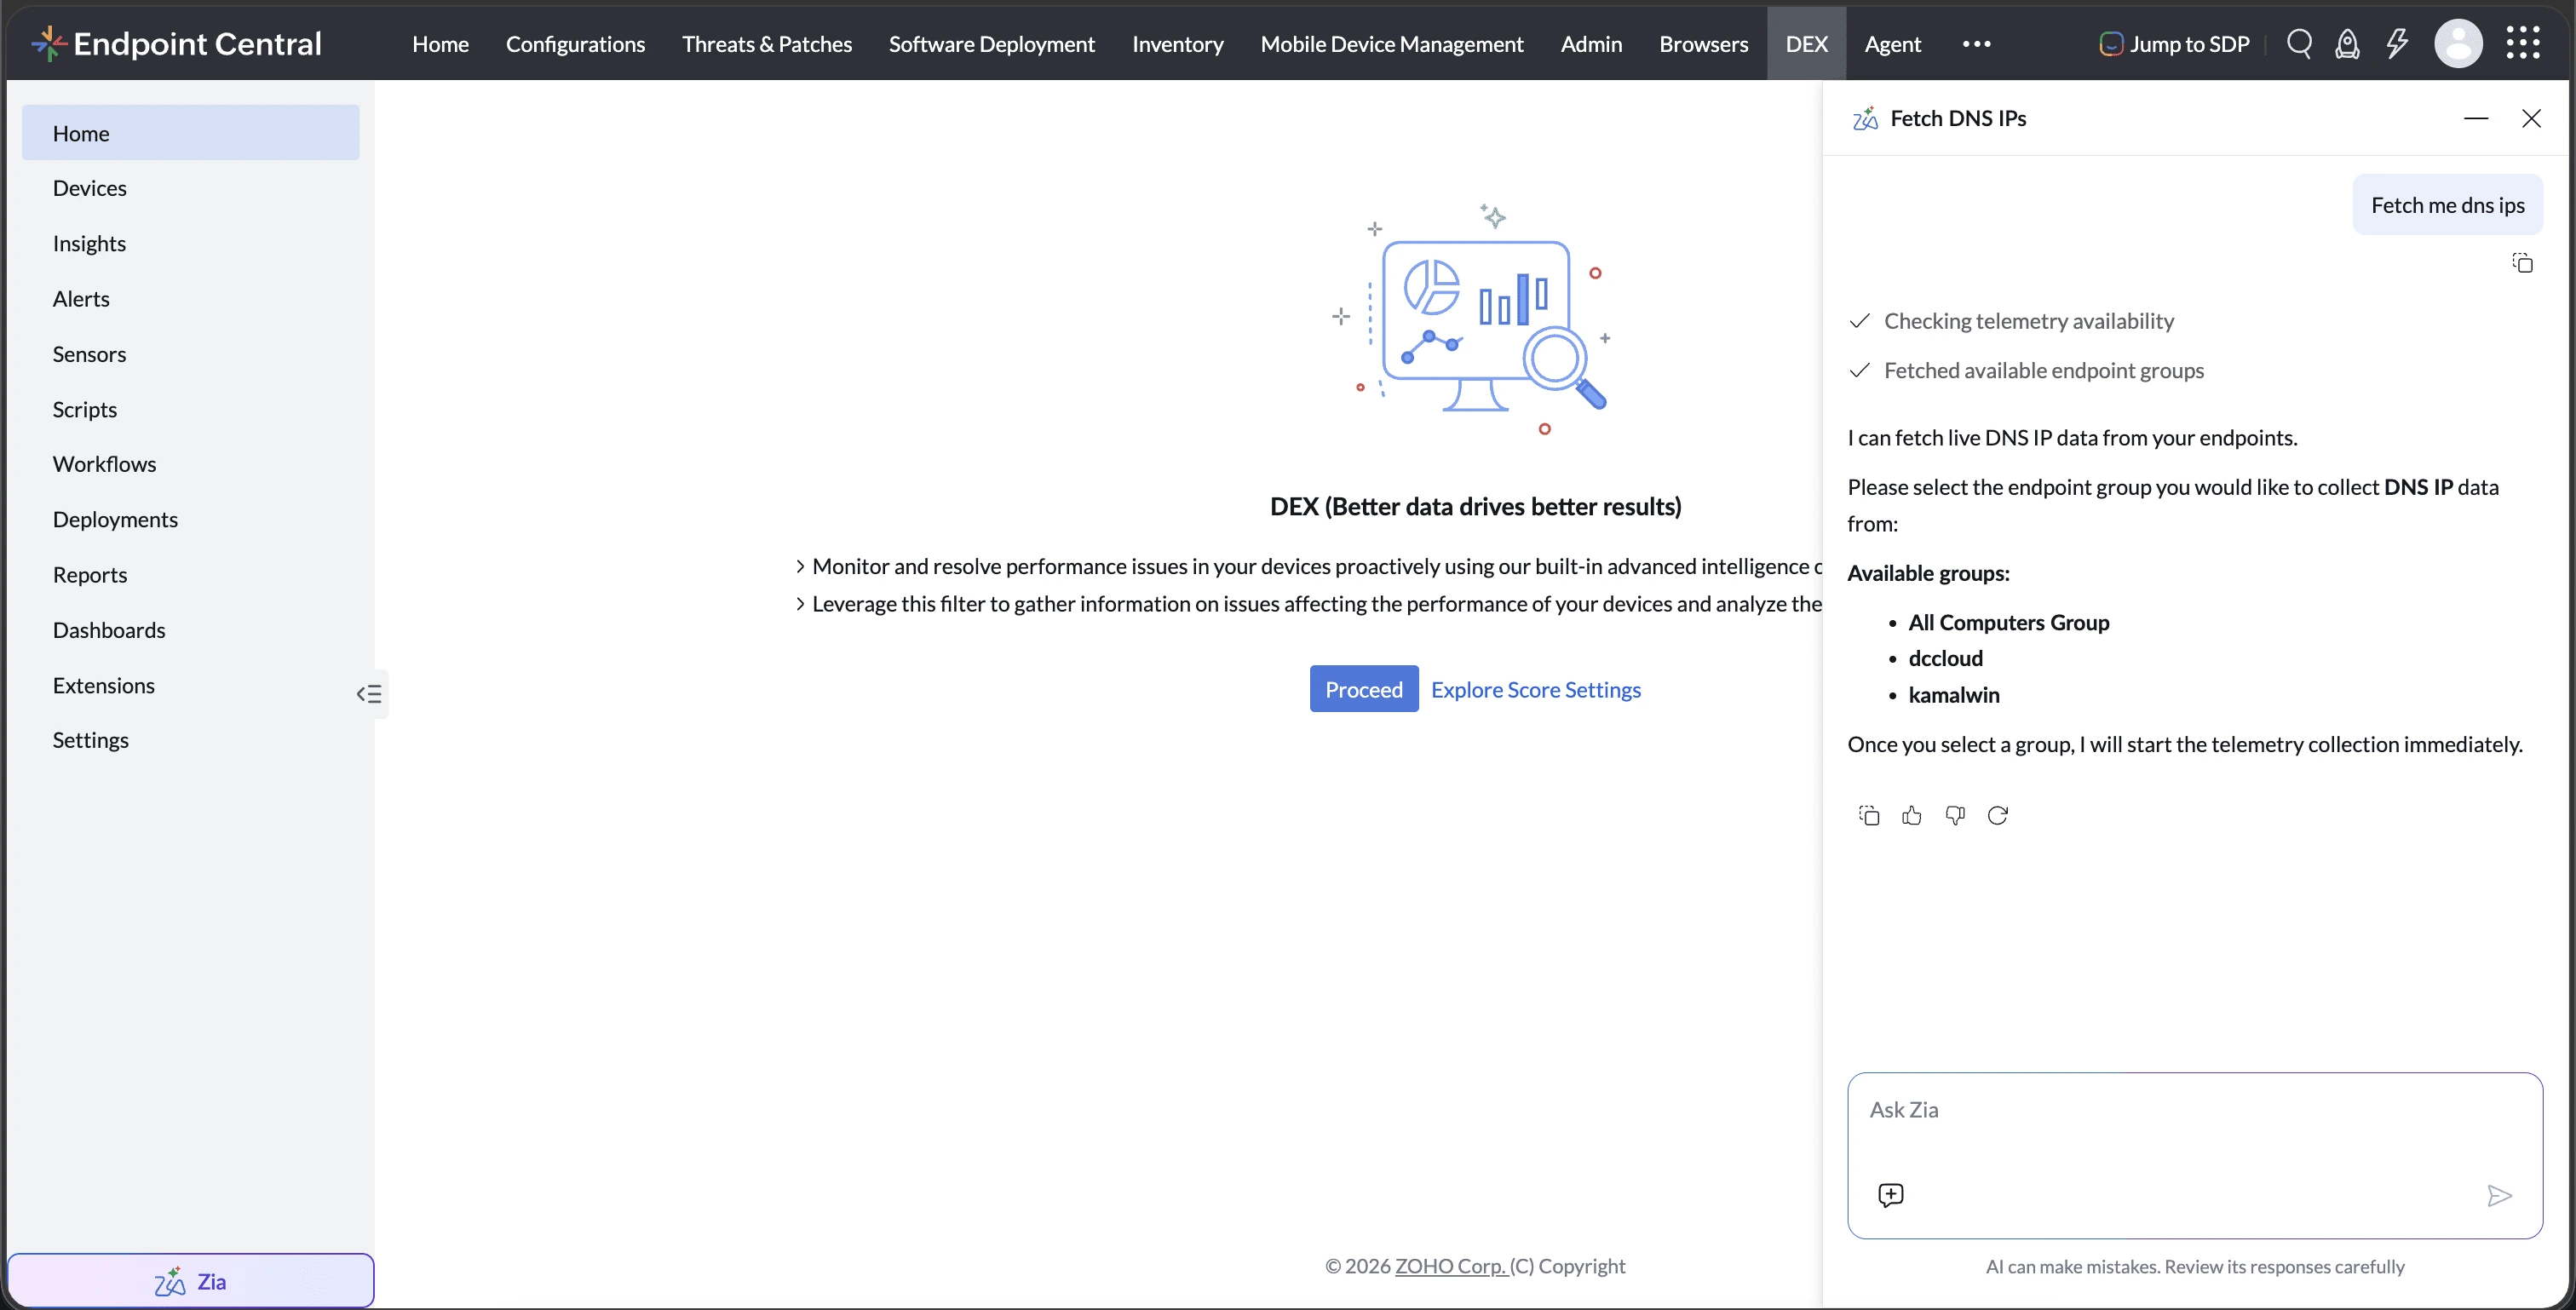Minimize the Fetch DNS IPs panel
This screenshot has width=2576, height=1310.
(x=2476, y=118)
